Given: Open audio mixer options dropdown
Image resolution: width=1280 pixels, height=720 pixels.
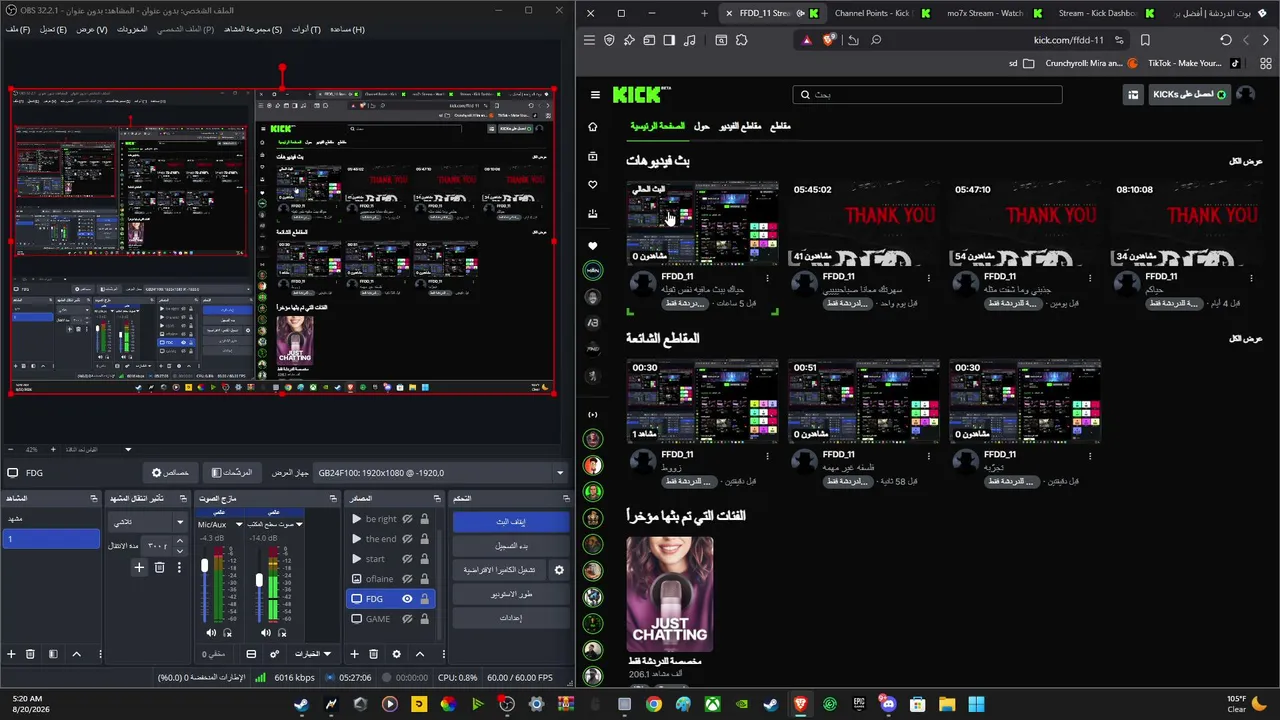Looking at the screenshot, I should 311,654.
